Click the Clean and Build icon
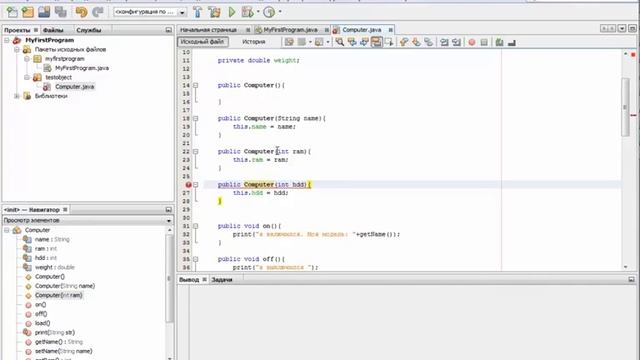This screenshot has height=360, width=640. click(x=215, y=12)
